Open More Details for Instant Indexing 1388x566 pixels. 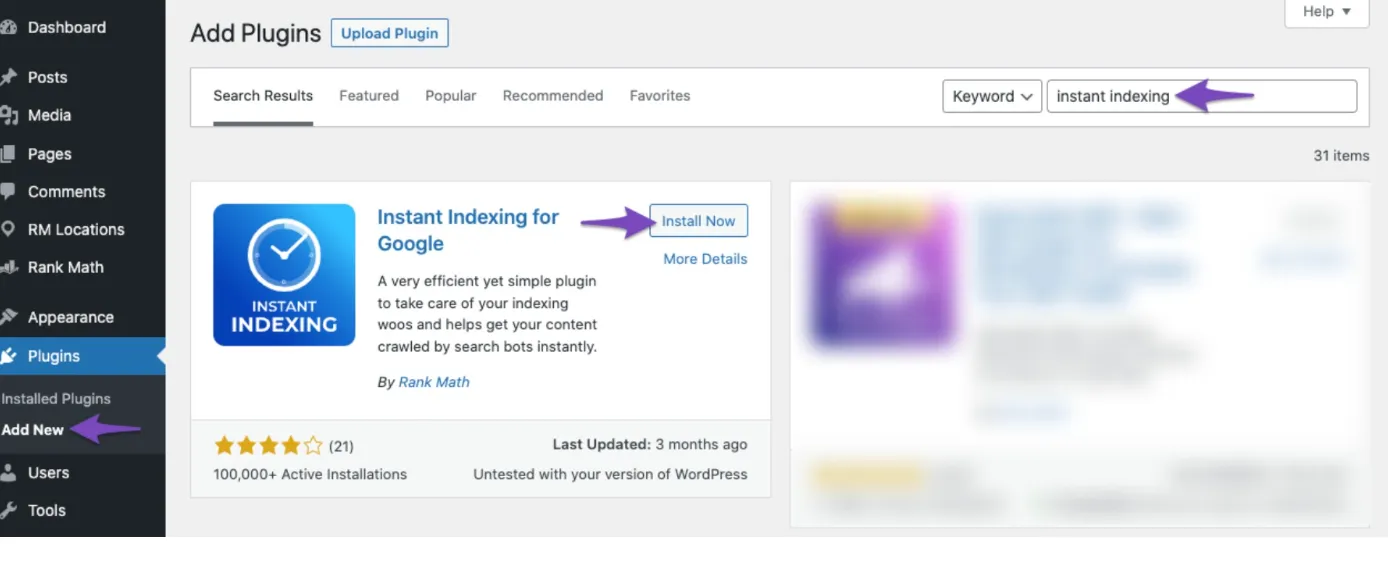(705, 259)
